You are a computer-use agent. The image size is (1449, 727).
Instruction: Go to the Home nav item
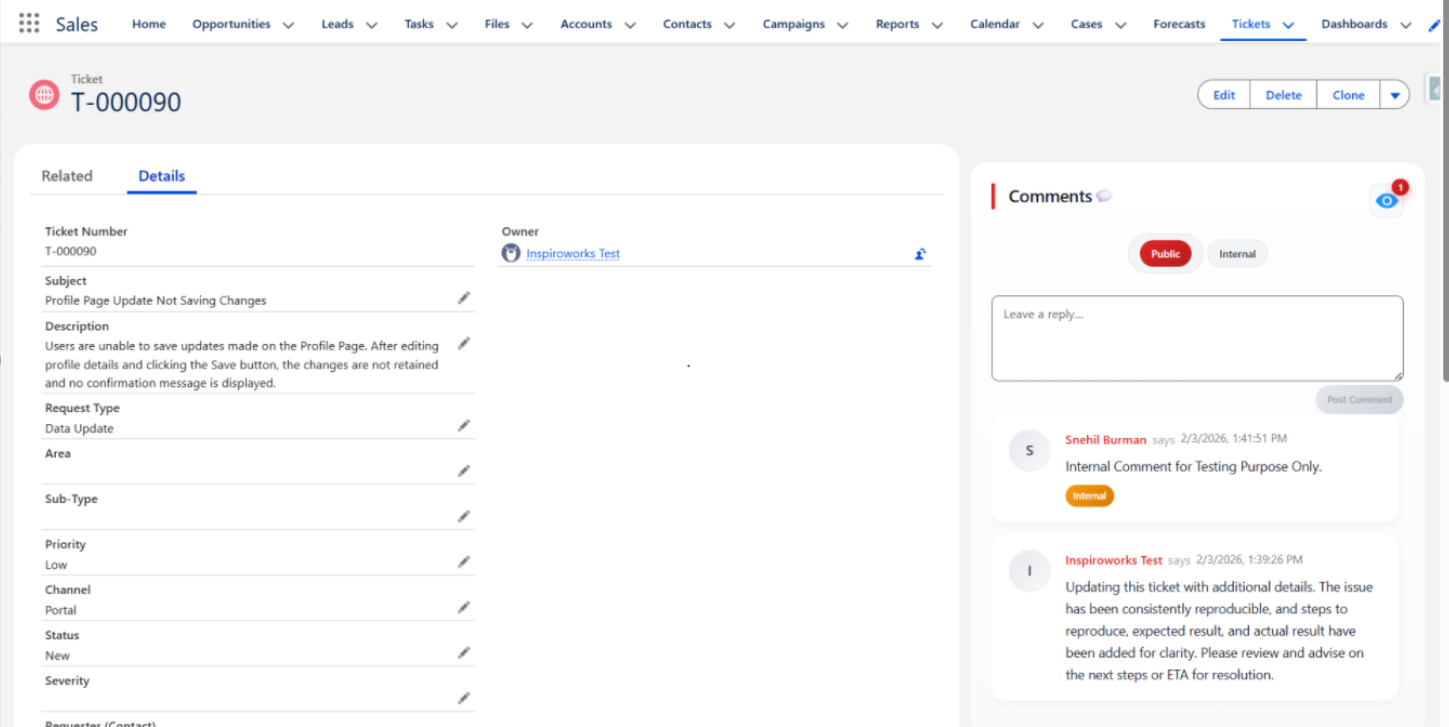tap(149, 24)
